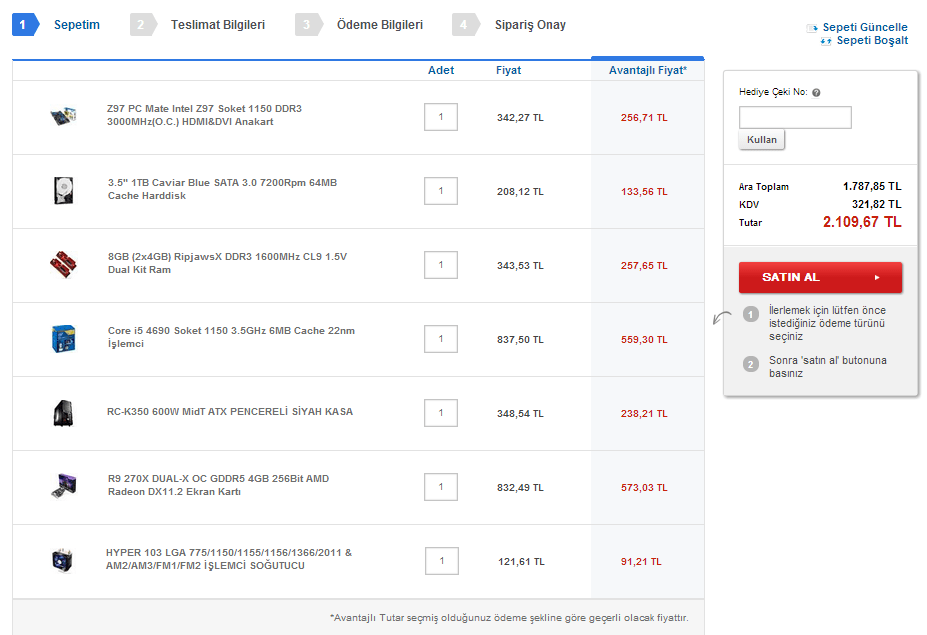927x635 pixels.
Task: Edit quantity for HYPER 103 cooler
Action: [442, 561]
